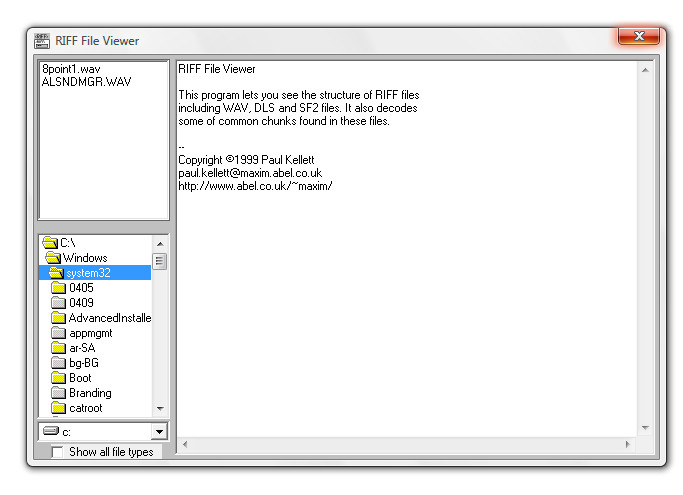Select the 0405 folder name
The width and height of the screenshot is (683, 495).
coord(81,288)
